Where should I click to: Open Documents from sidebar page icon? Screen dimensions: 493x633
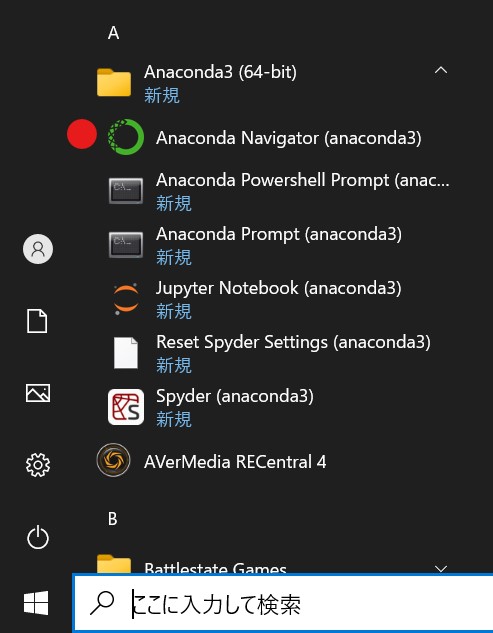37,321
